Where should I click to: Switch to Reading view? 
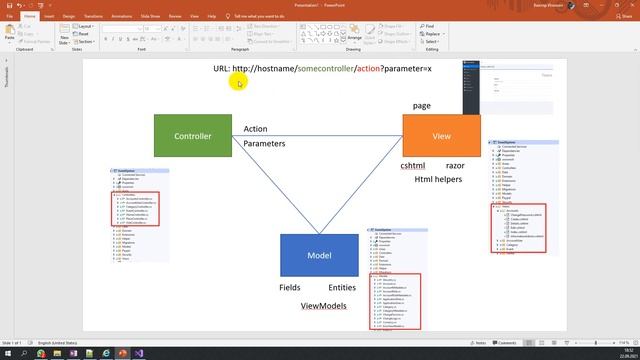click(x=554, y=343)
